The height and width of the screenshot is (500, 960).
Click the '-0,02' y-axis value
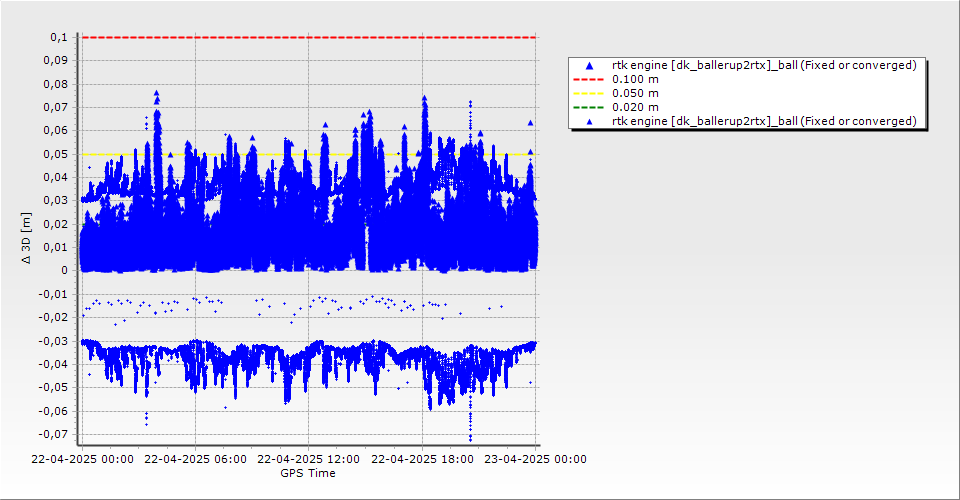click(53, 318)
